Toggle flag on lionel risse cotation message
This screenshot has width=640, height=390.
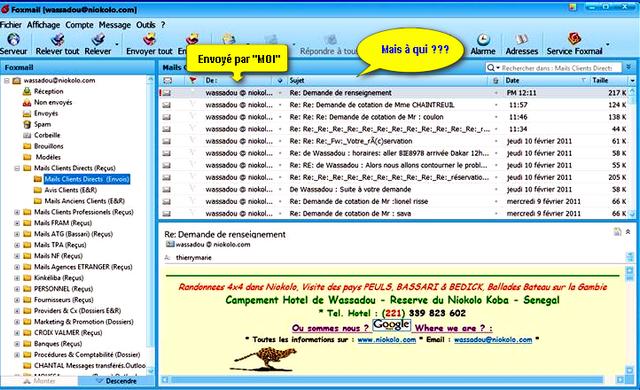click(192, 202)
